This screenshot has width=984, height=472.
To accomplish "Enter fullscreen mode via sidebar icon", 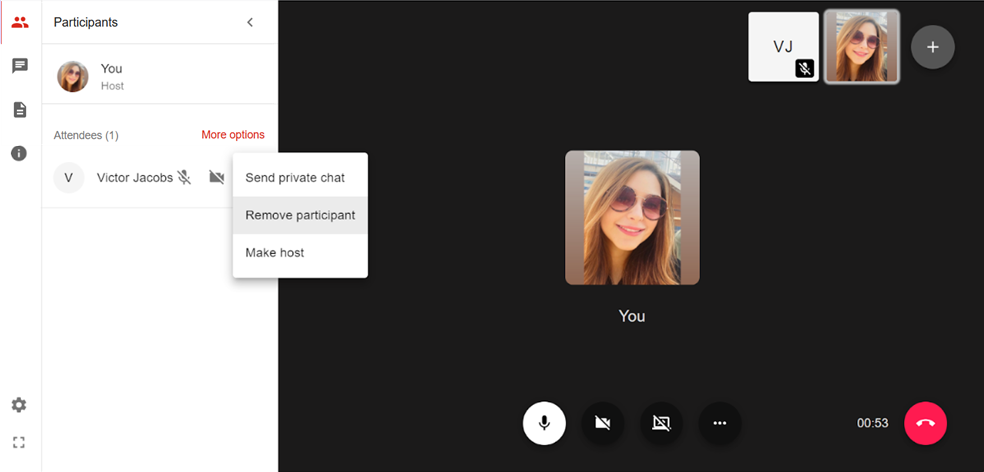I will [19, 442].
